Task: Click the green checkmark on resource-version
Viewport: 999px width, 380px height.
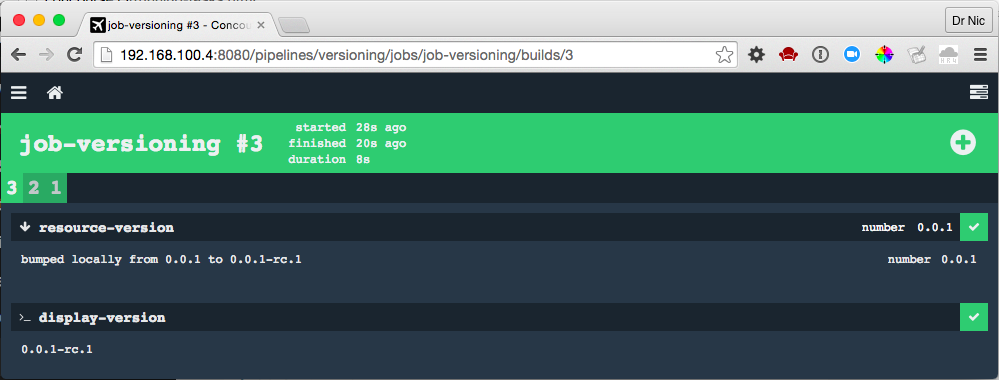Action: coord(974,228)
